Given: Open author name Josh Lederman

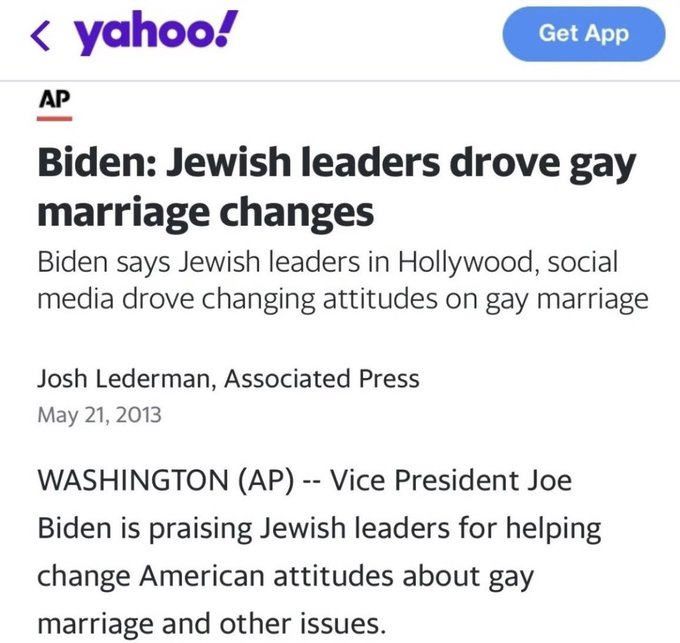Looking at the screenshot, I should pos(125,379).
